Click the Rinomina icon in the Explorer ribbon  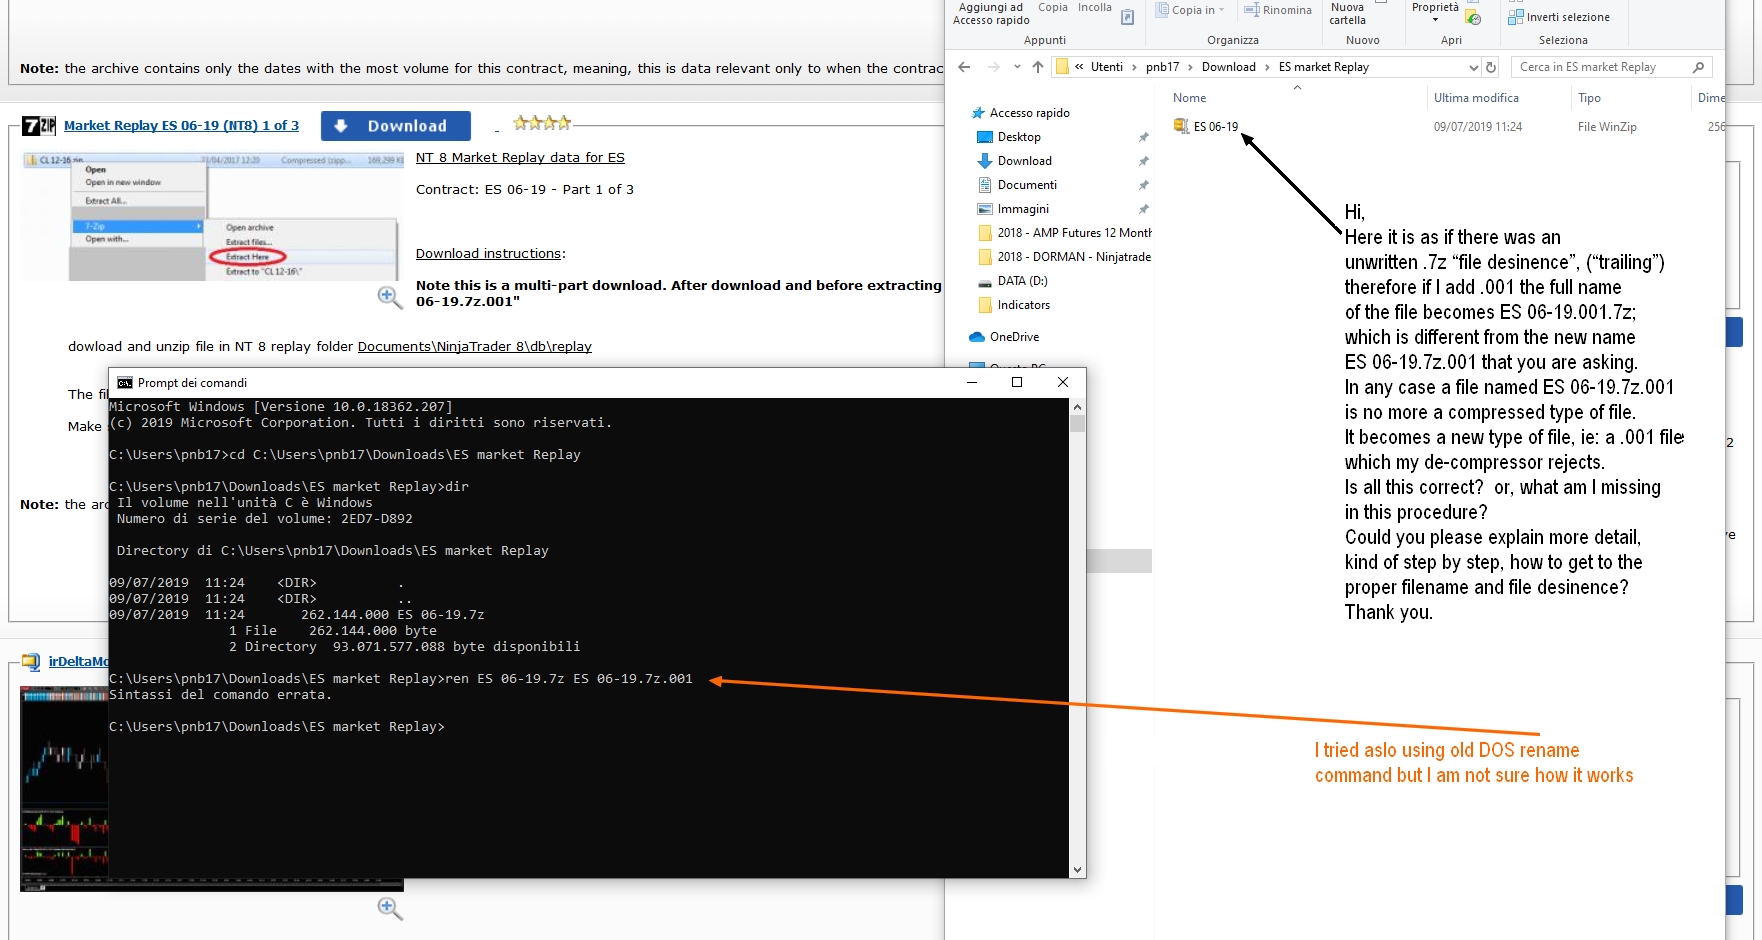pos(1251,10)
